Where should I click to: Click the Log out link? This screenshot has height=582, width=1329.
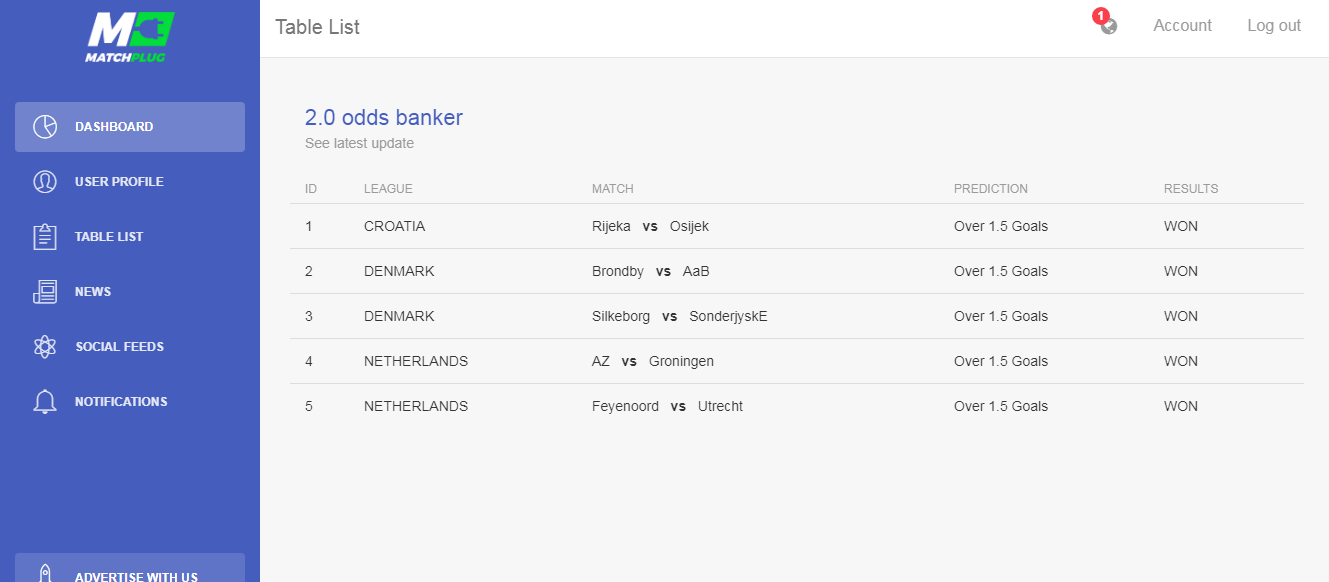point(1274,26)
